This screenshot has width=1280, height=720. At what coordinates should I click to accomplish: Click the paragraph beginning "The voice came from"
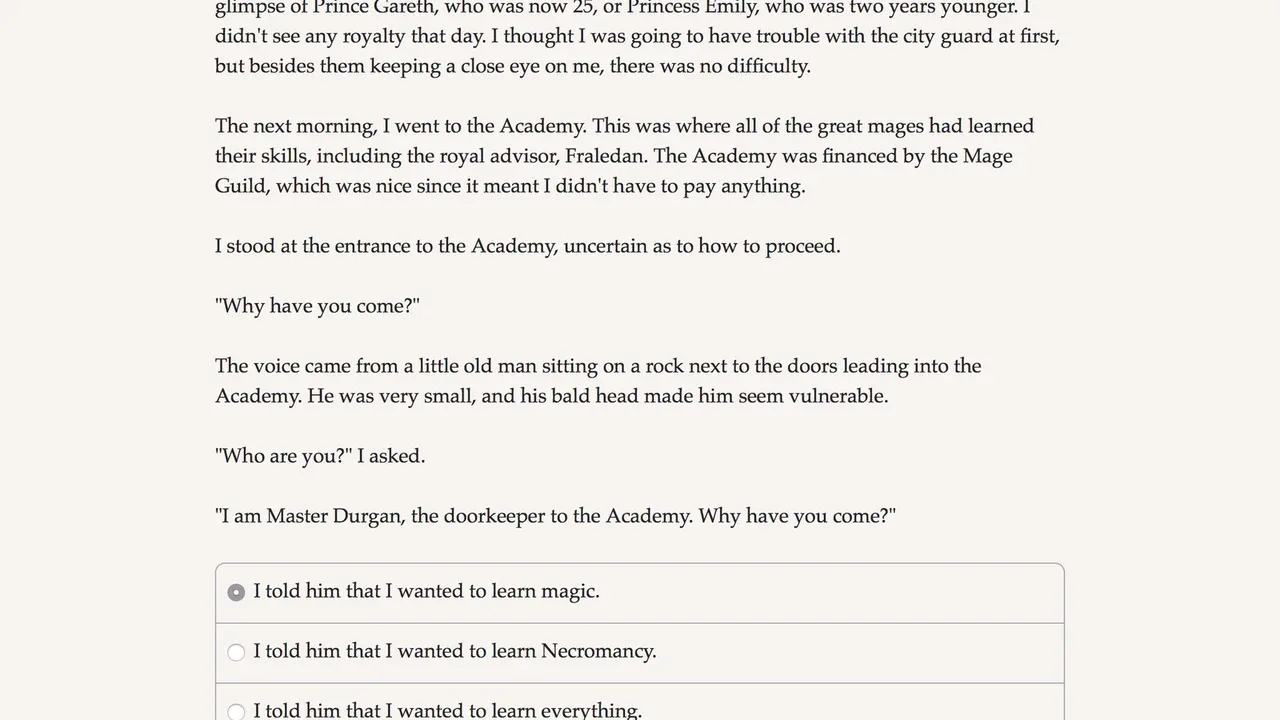tap(598, 381)
